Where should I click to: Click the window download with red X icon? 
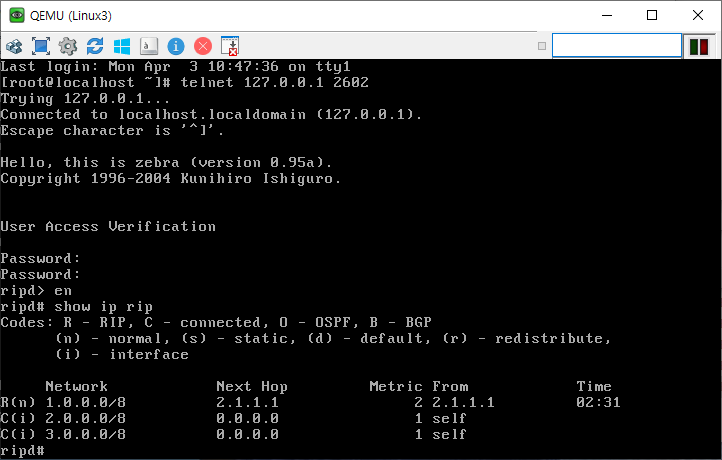click(x=230, y=46)
